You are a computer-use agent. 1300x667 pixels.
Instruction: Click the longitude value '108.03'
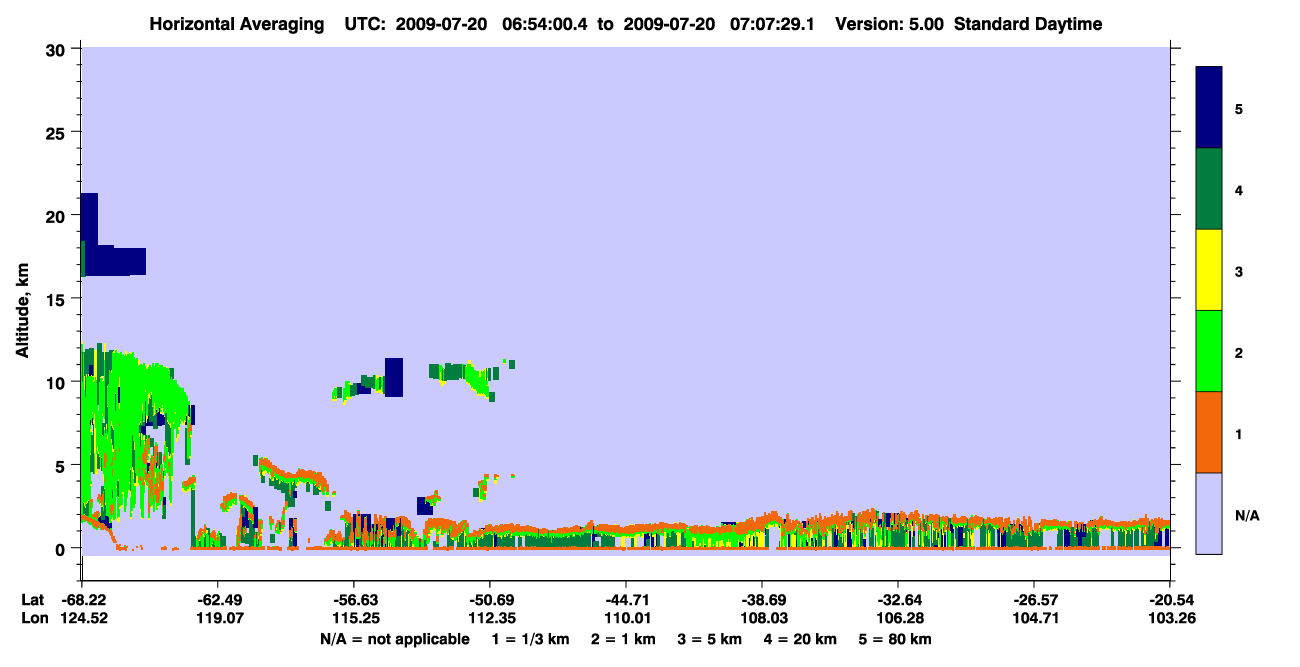(x=762, y=618)
